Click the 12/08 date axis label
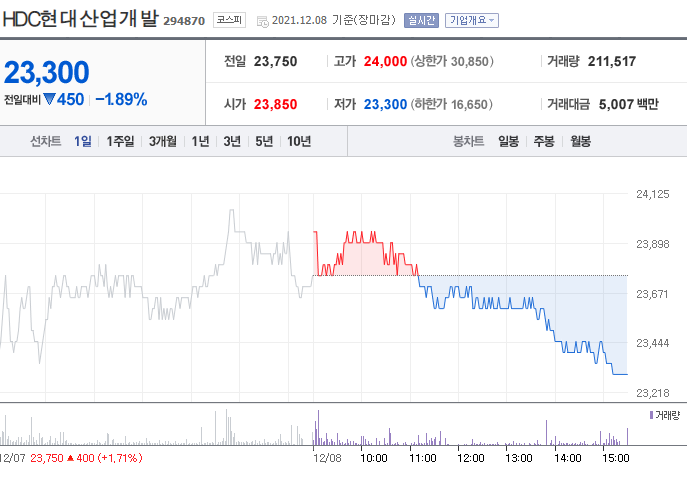 [327, 458]
